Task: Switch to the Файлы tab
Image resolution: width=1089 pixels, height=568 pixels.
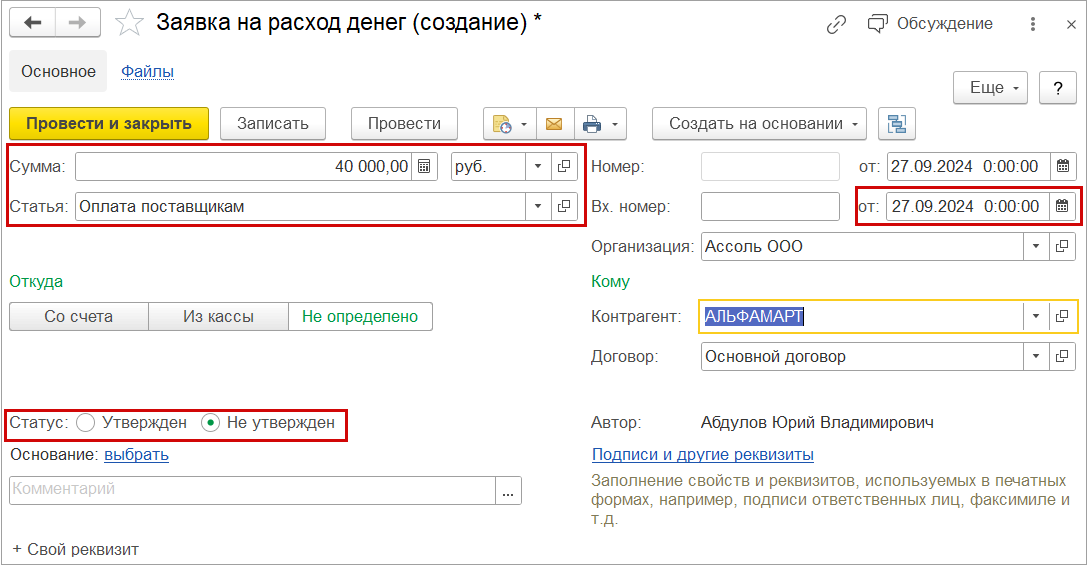Action: [x=148, y=72]
